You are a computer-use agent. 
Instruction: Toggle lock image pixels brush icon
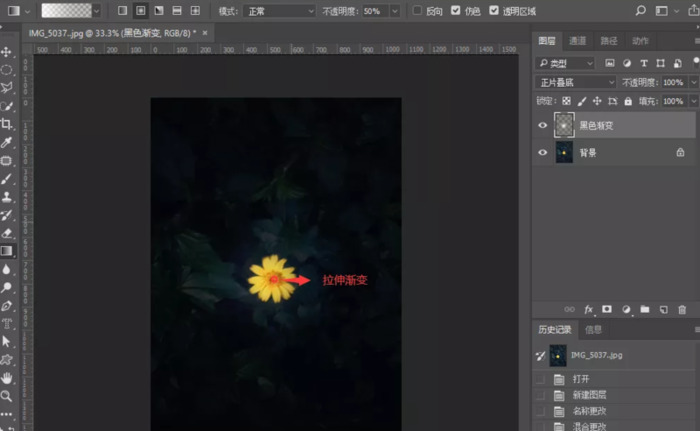click(582, 101)
